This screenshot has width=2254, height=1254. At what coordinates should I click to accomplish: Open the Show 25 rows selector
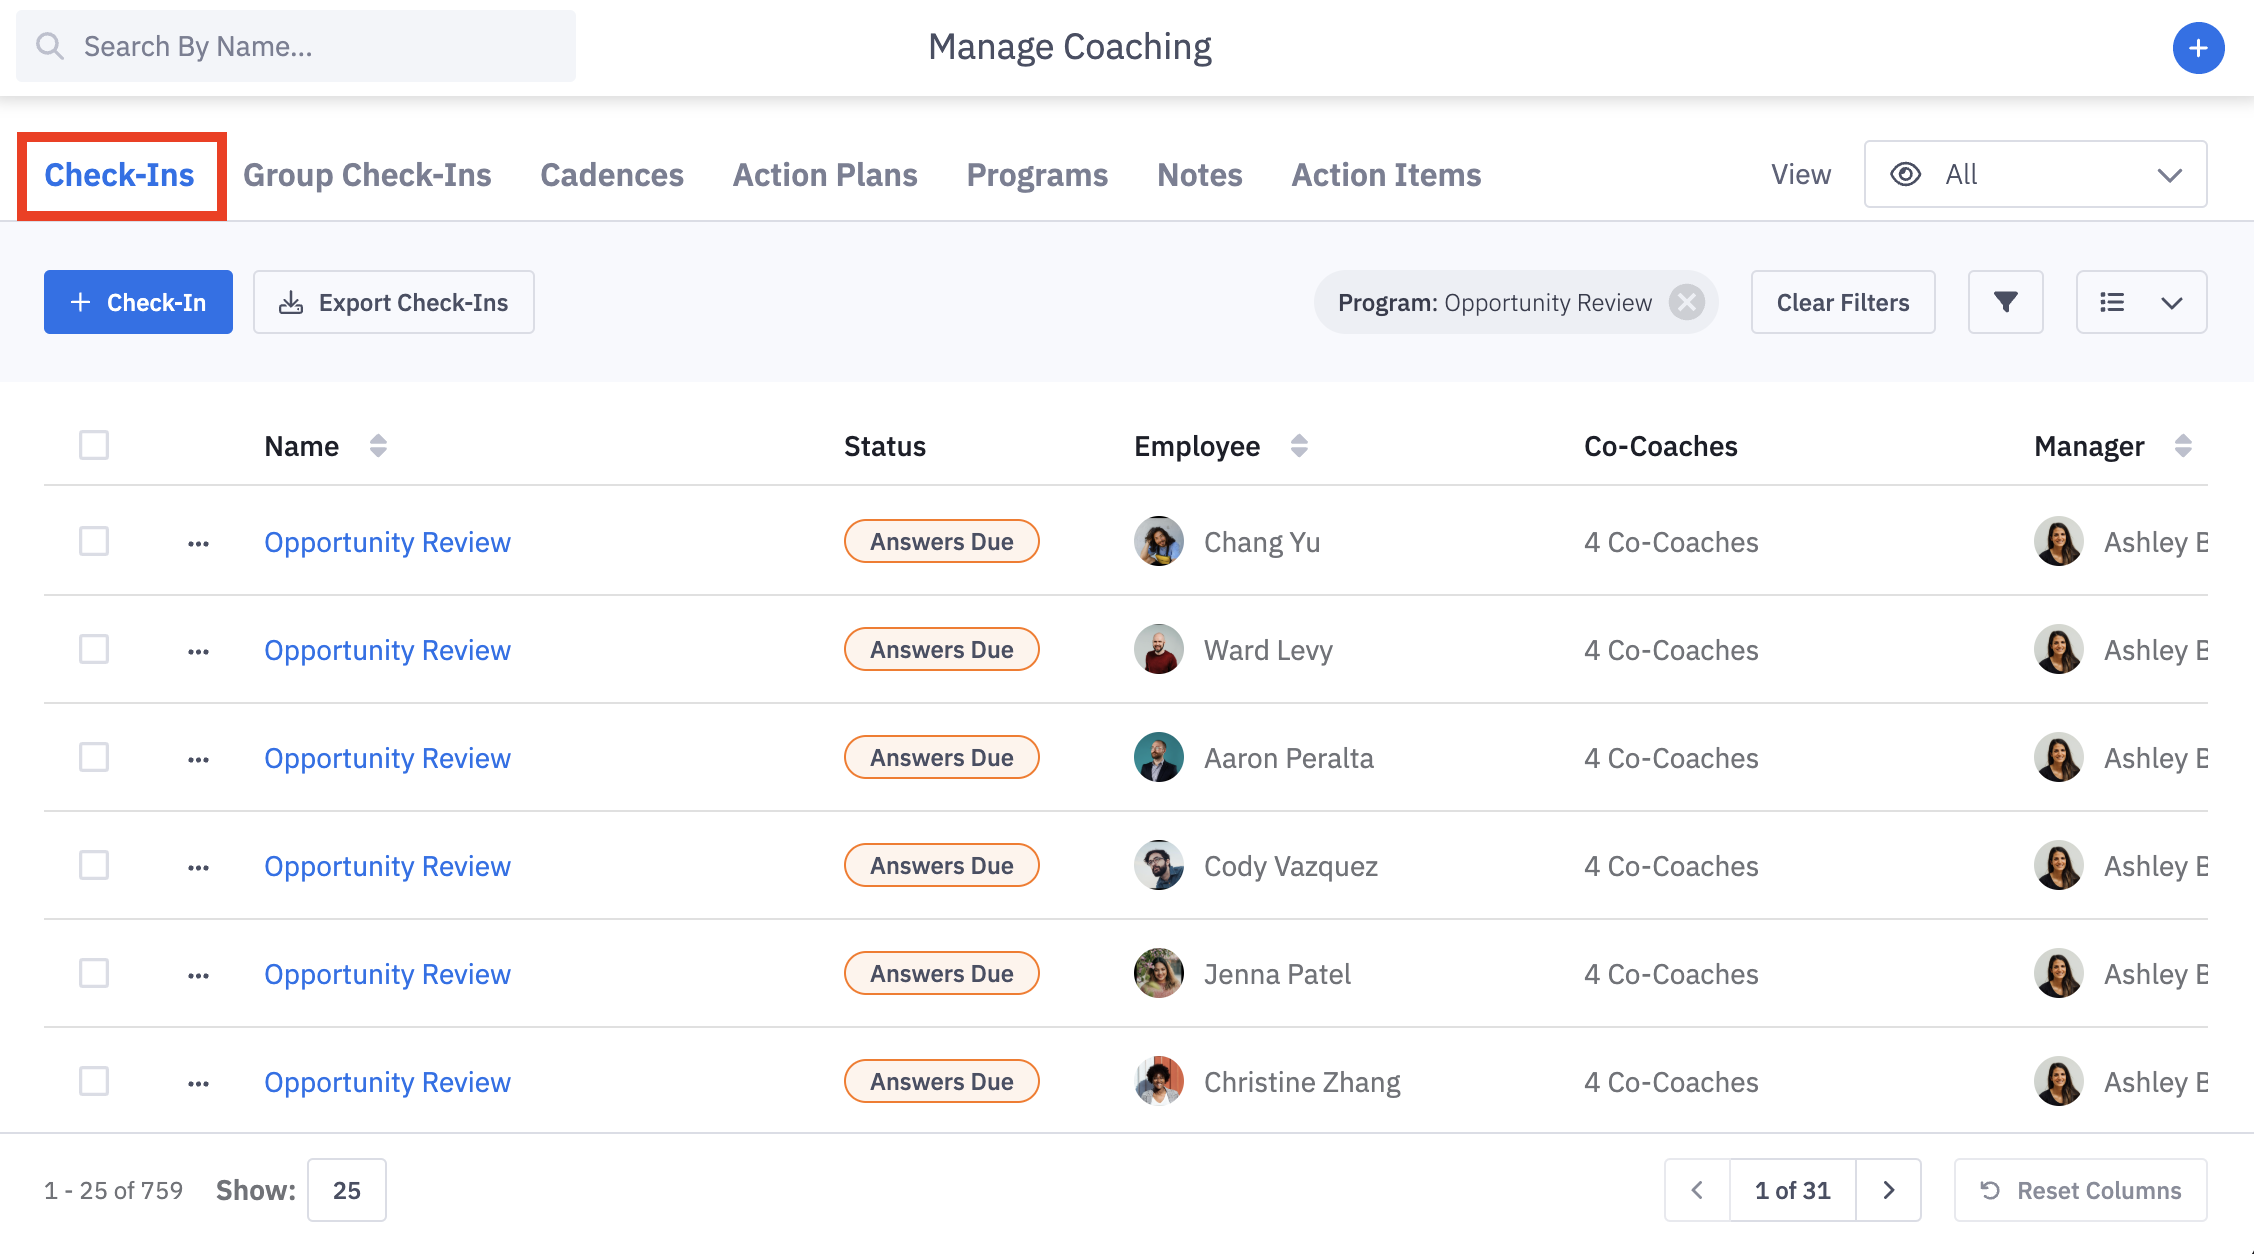point(346,1190)
